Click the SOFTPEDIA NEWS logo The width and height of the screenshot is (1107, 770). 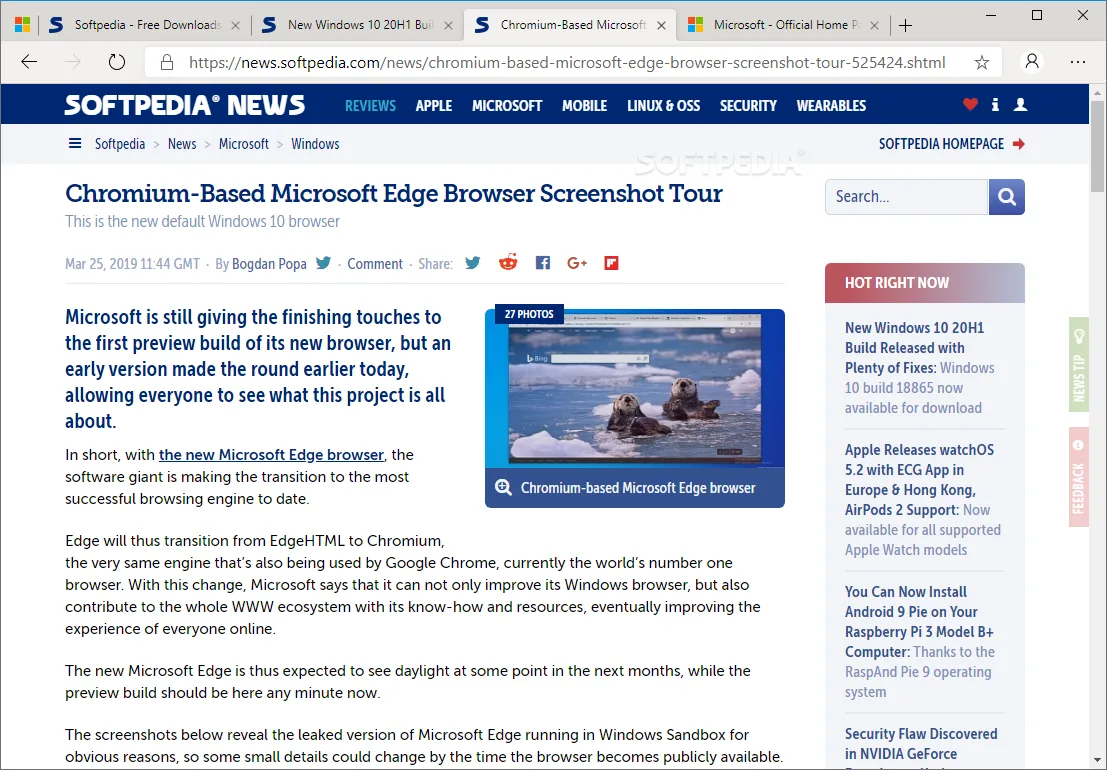coord(185,105)
